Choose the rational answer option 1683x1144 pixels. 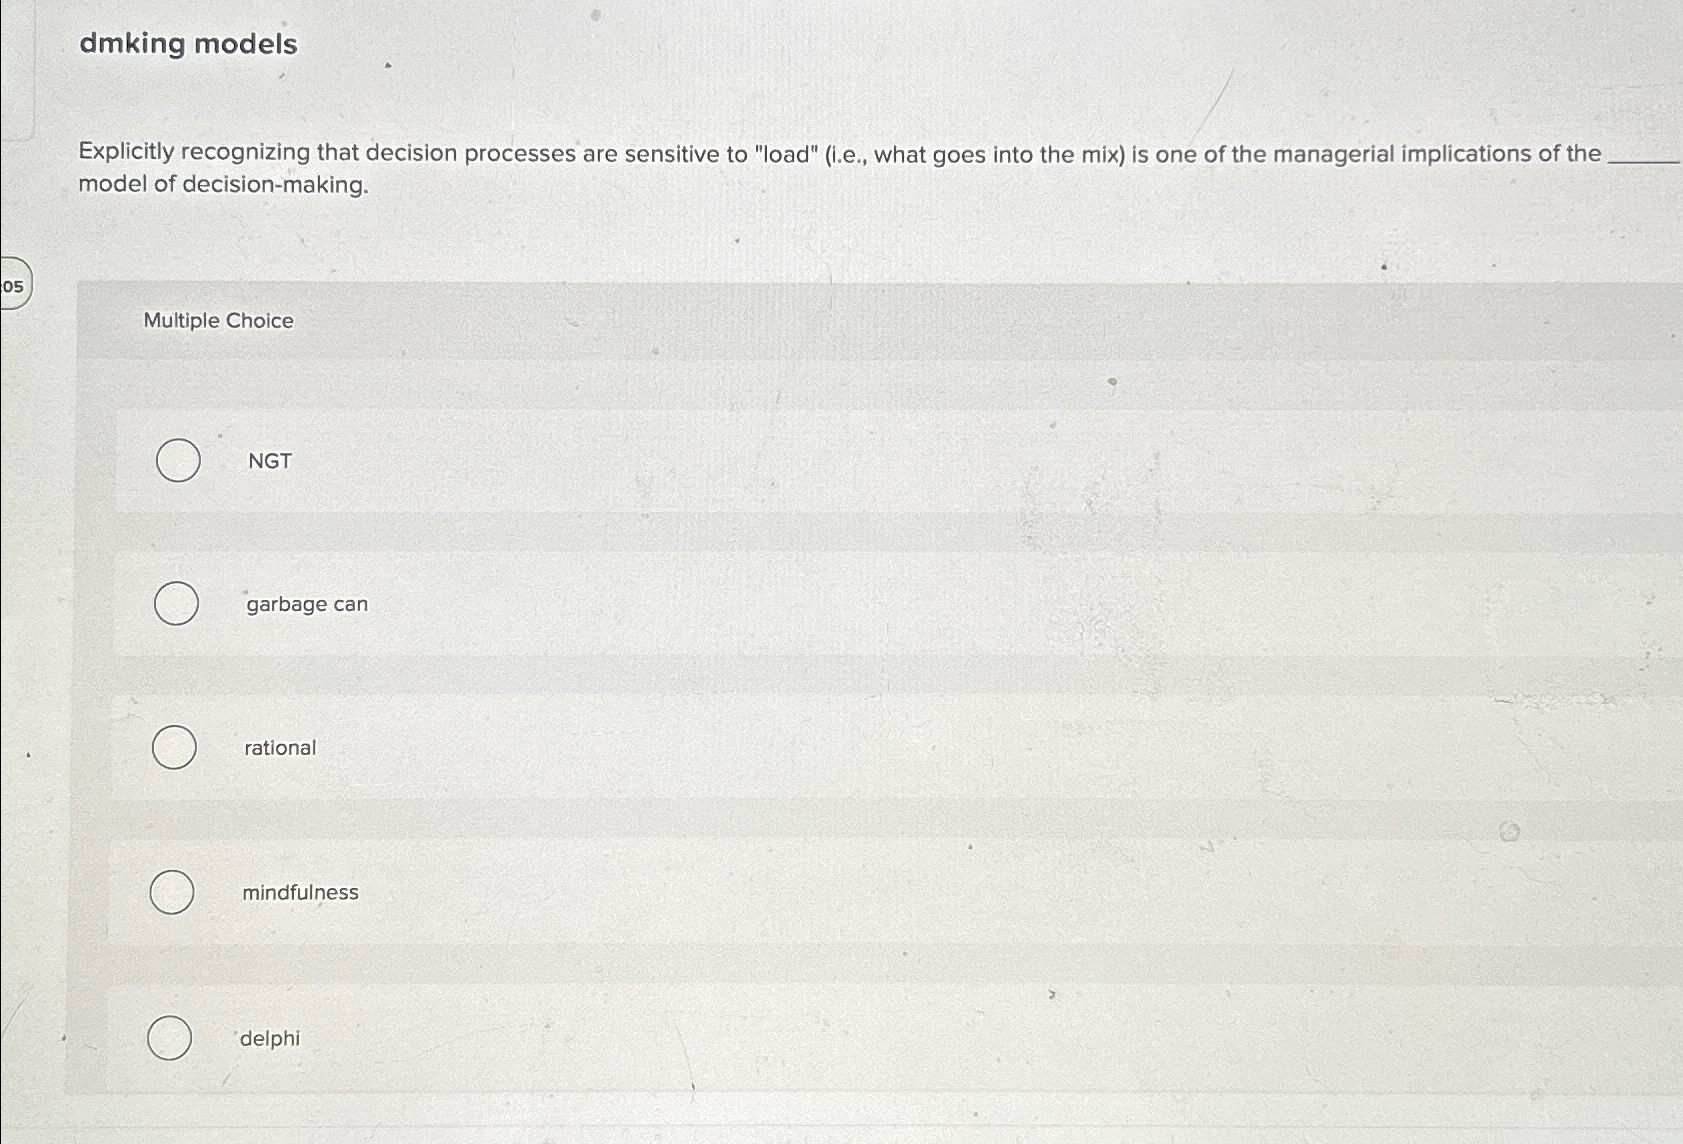176,747
